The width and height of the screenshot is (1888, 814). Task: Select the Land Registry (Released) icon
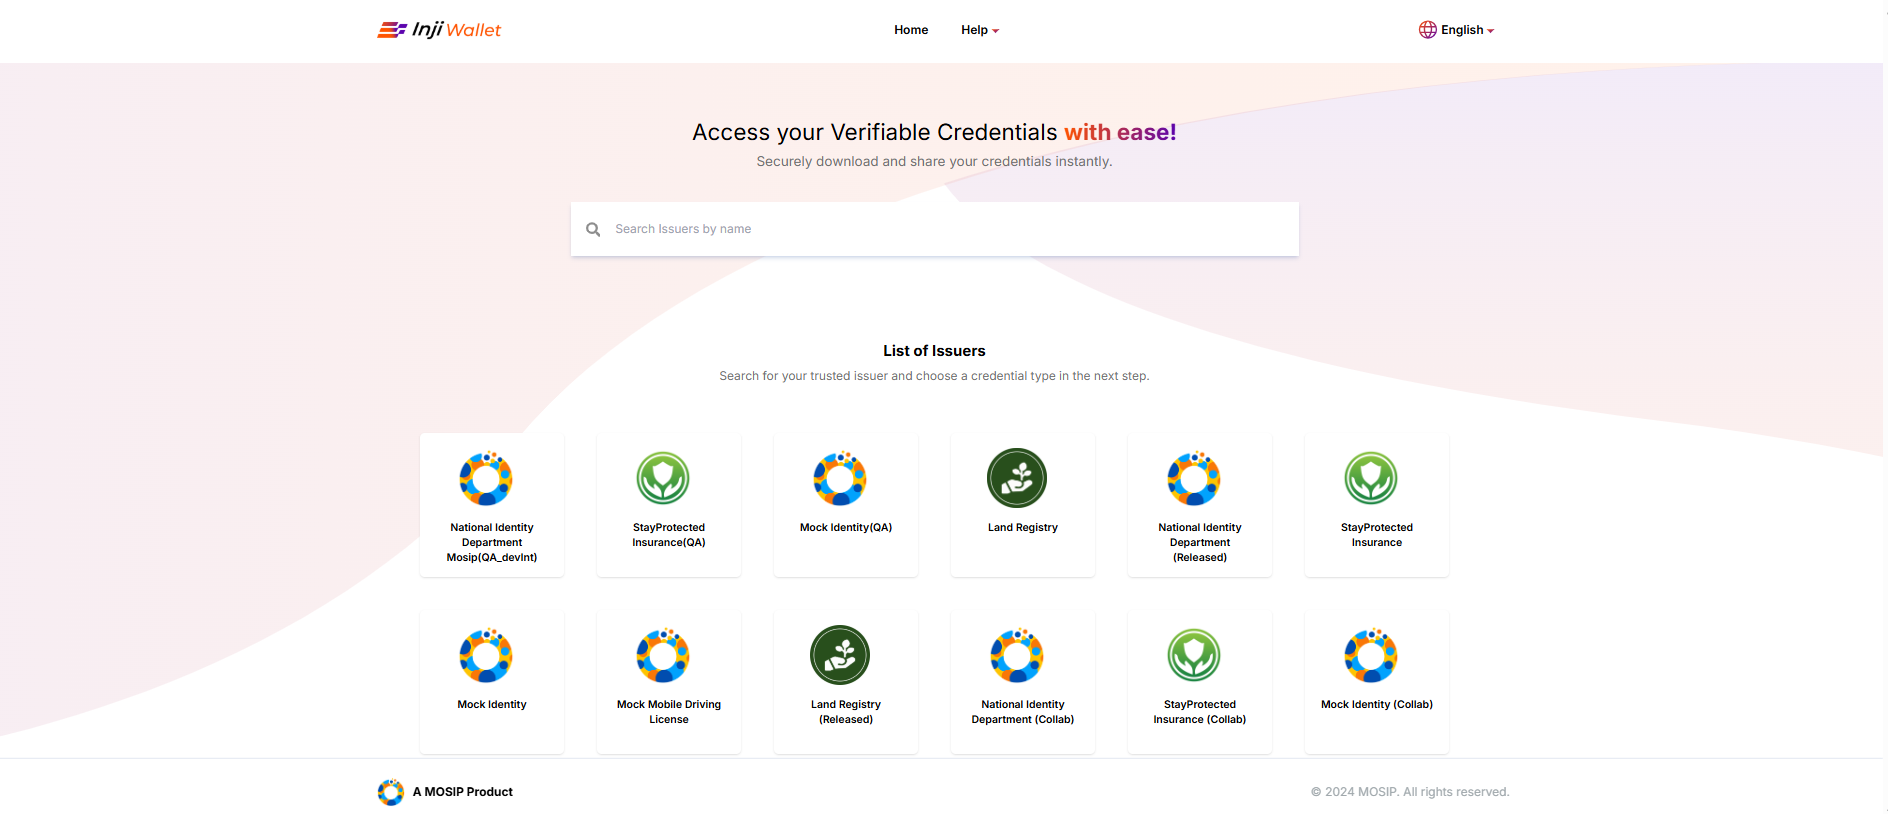click(840, 655)
